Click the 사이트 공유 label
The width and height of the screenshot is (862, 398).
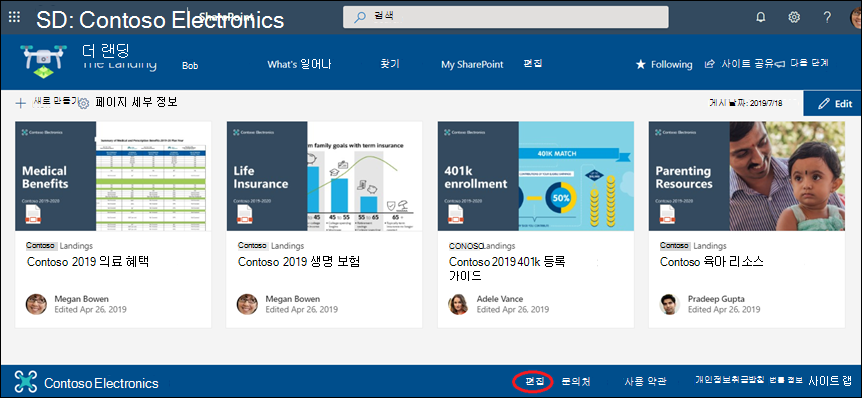point(747,64)
